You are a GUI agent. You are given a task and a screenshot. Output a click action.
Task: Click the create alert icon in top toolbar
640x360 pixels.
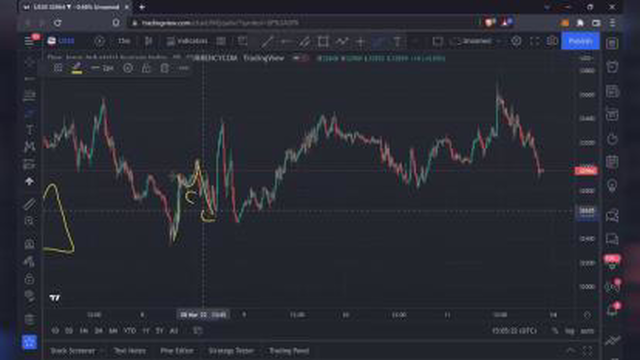(242, 41)
